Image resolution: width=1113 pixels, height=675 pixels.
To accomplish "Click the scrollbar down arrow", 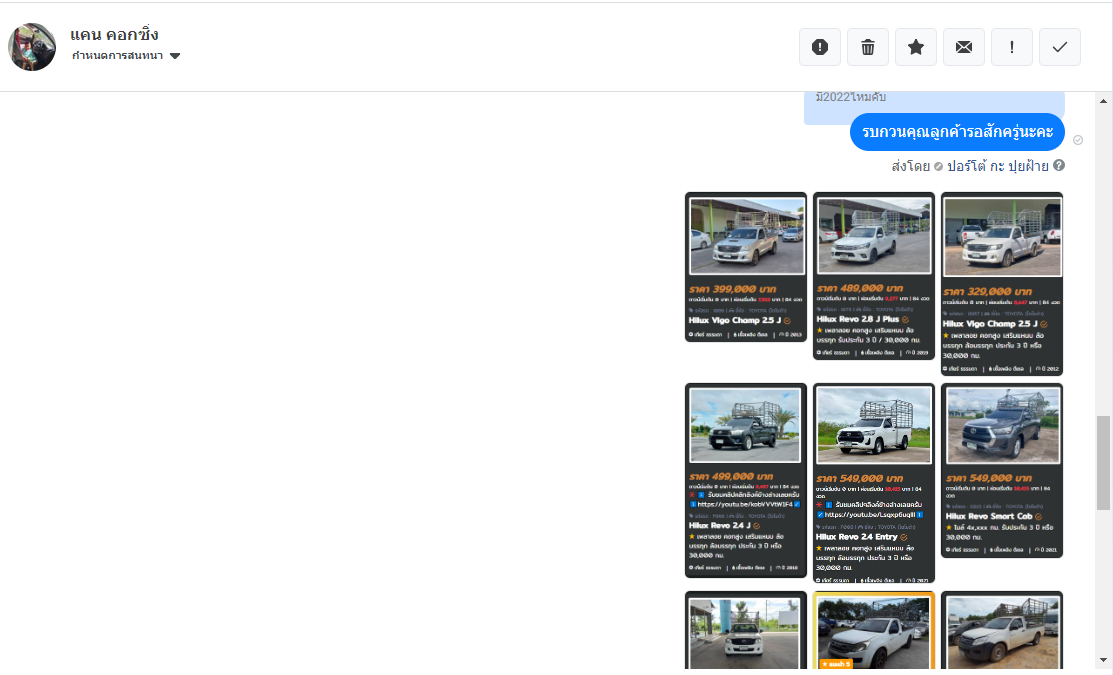I will point(1103,660).
